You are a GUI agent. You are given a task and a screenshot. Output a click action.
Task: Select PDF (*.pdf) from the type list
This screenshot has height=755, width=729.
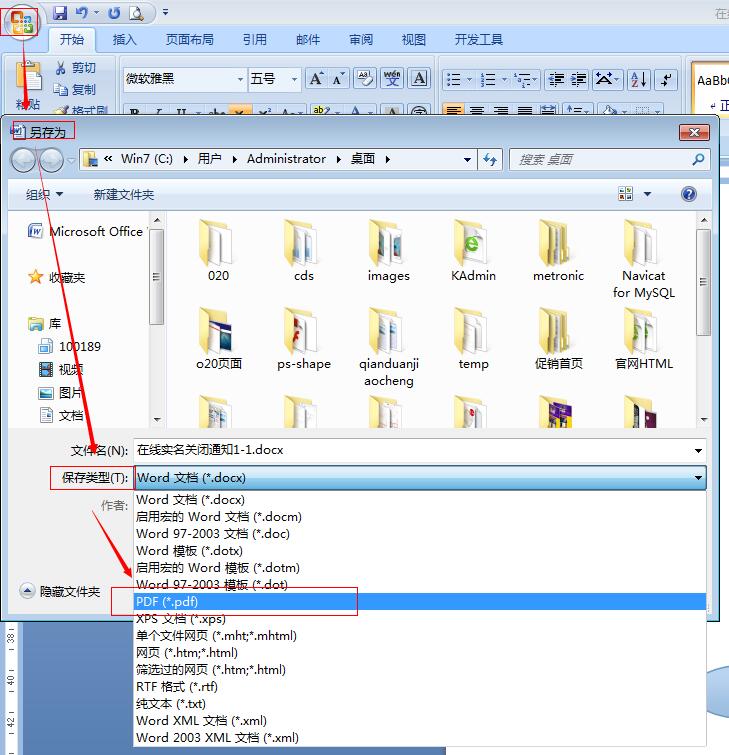pos(419,601)
